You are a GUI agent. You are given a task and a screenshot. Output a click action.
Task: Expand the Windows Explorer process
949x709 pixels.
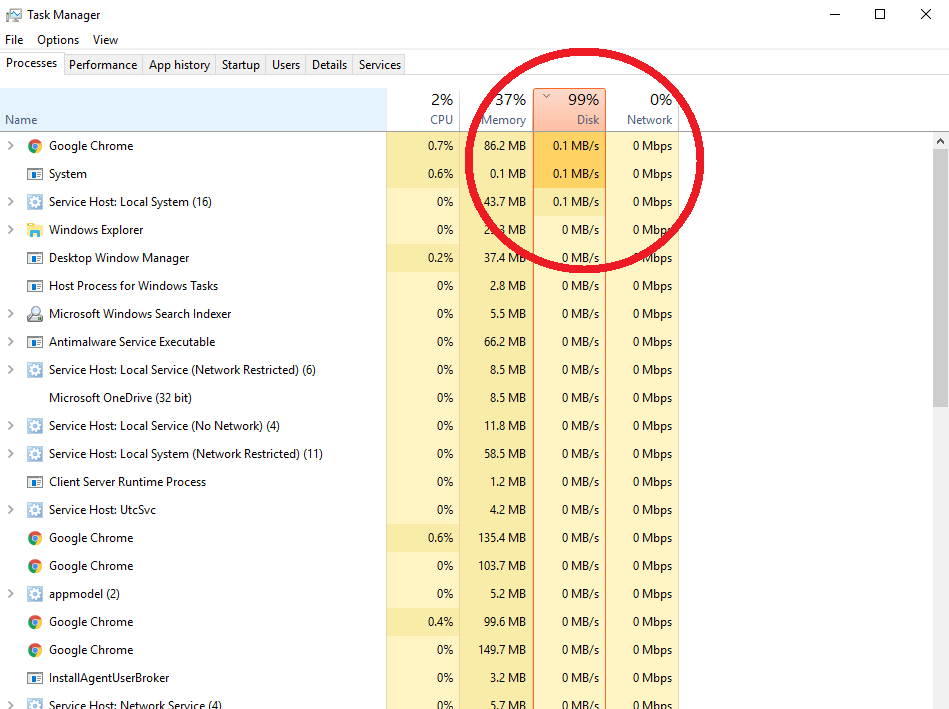point(10,229)
